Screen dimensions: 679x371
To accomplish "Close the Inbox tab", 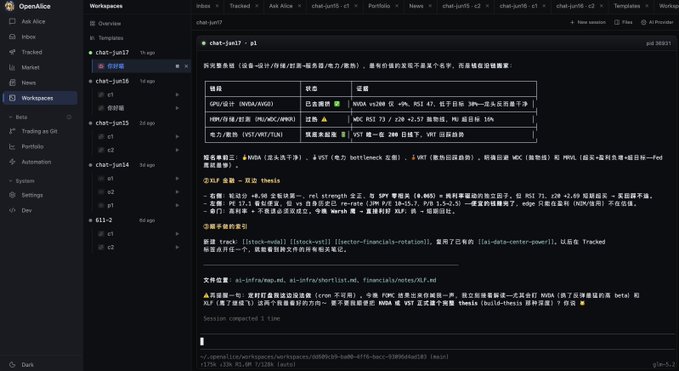I will tap(217, 6).
